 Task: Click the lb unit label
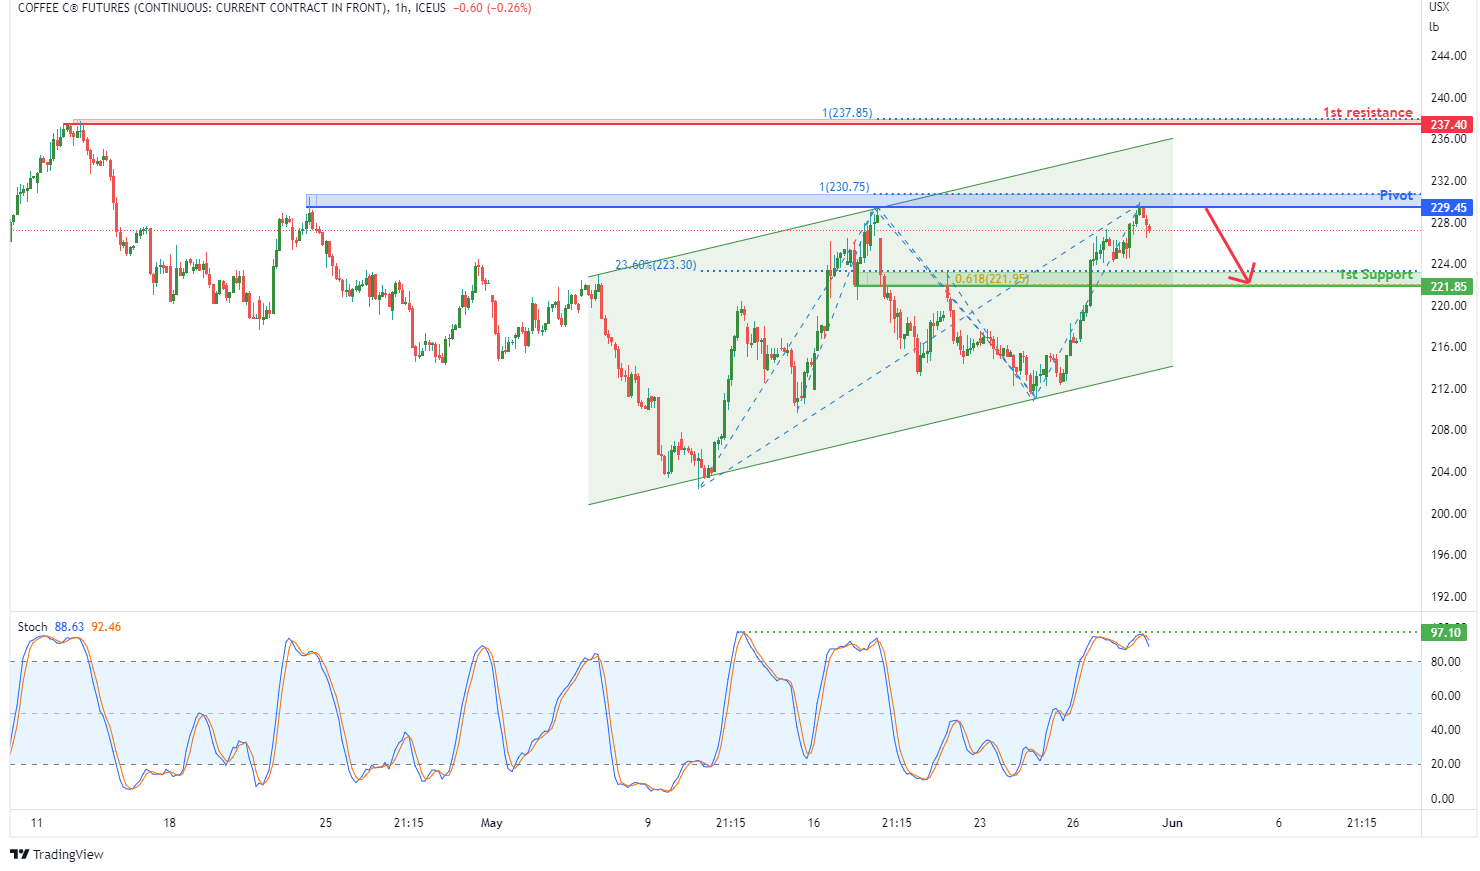[1434, 27]
